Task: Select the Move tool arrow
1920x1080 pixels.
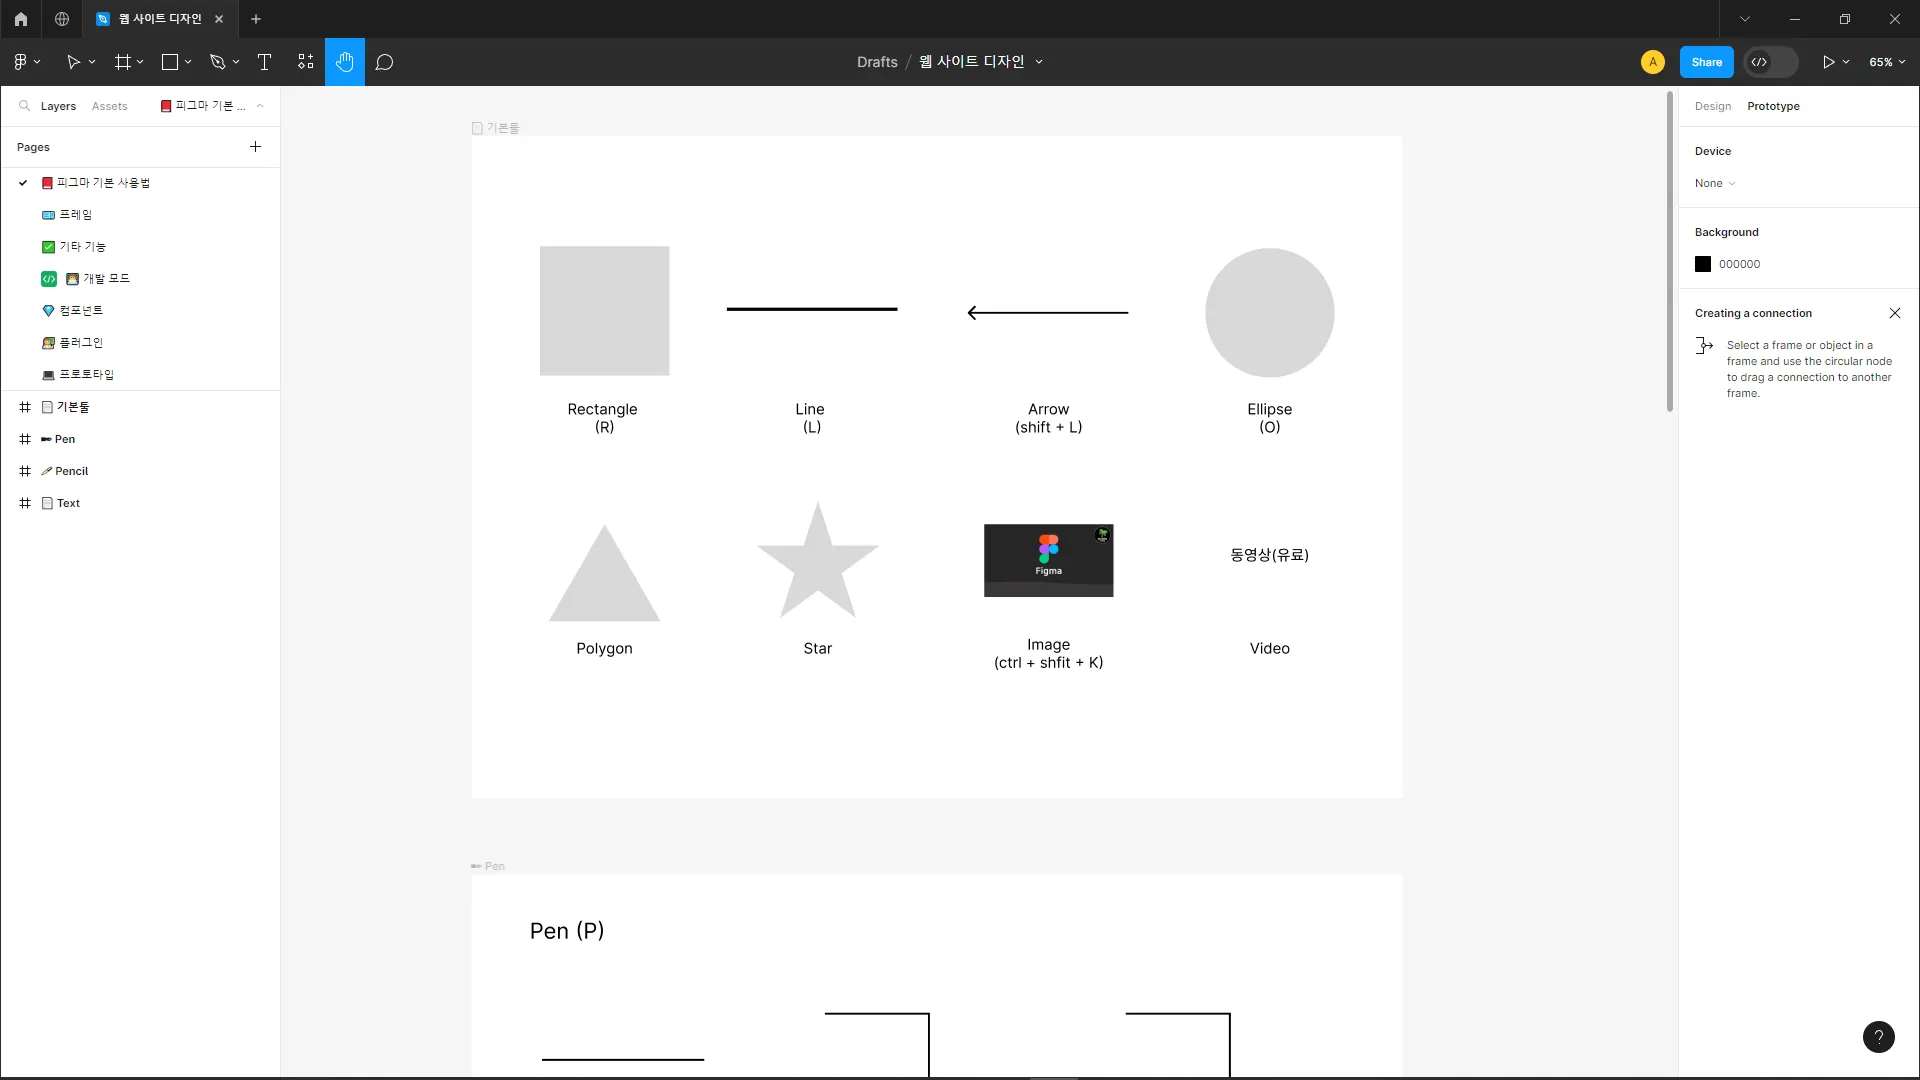Action: coord(72,62)
